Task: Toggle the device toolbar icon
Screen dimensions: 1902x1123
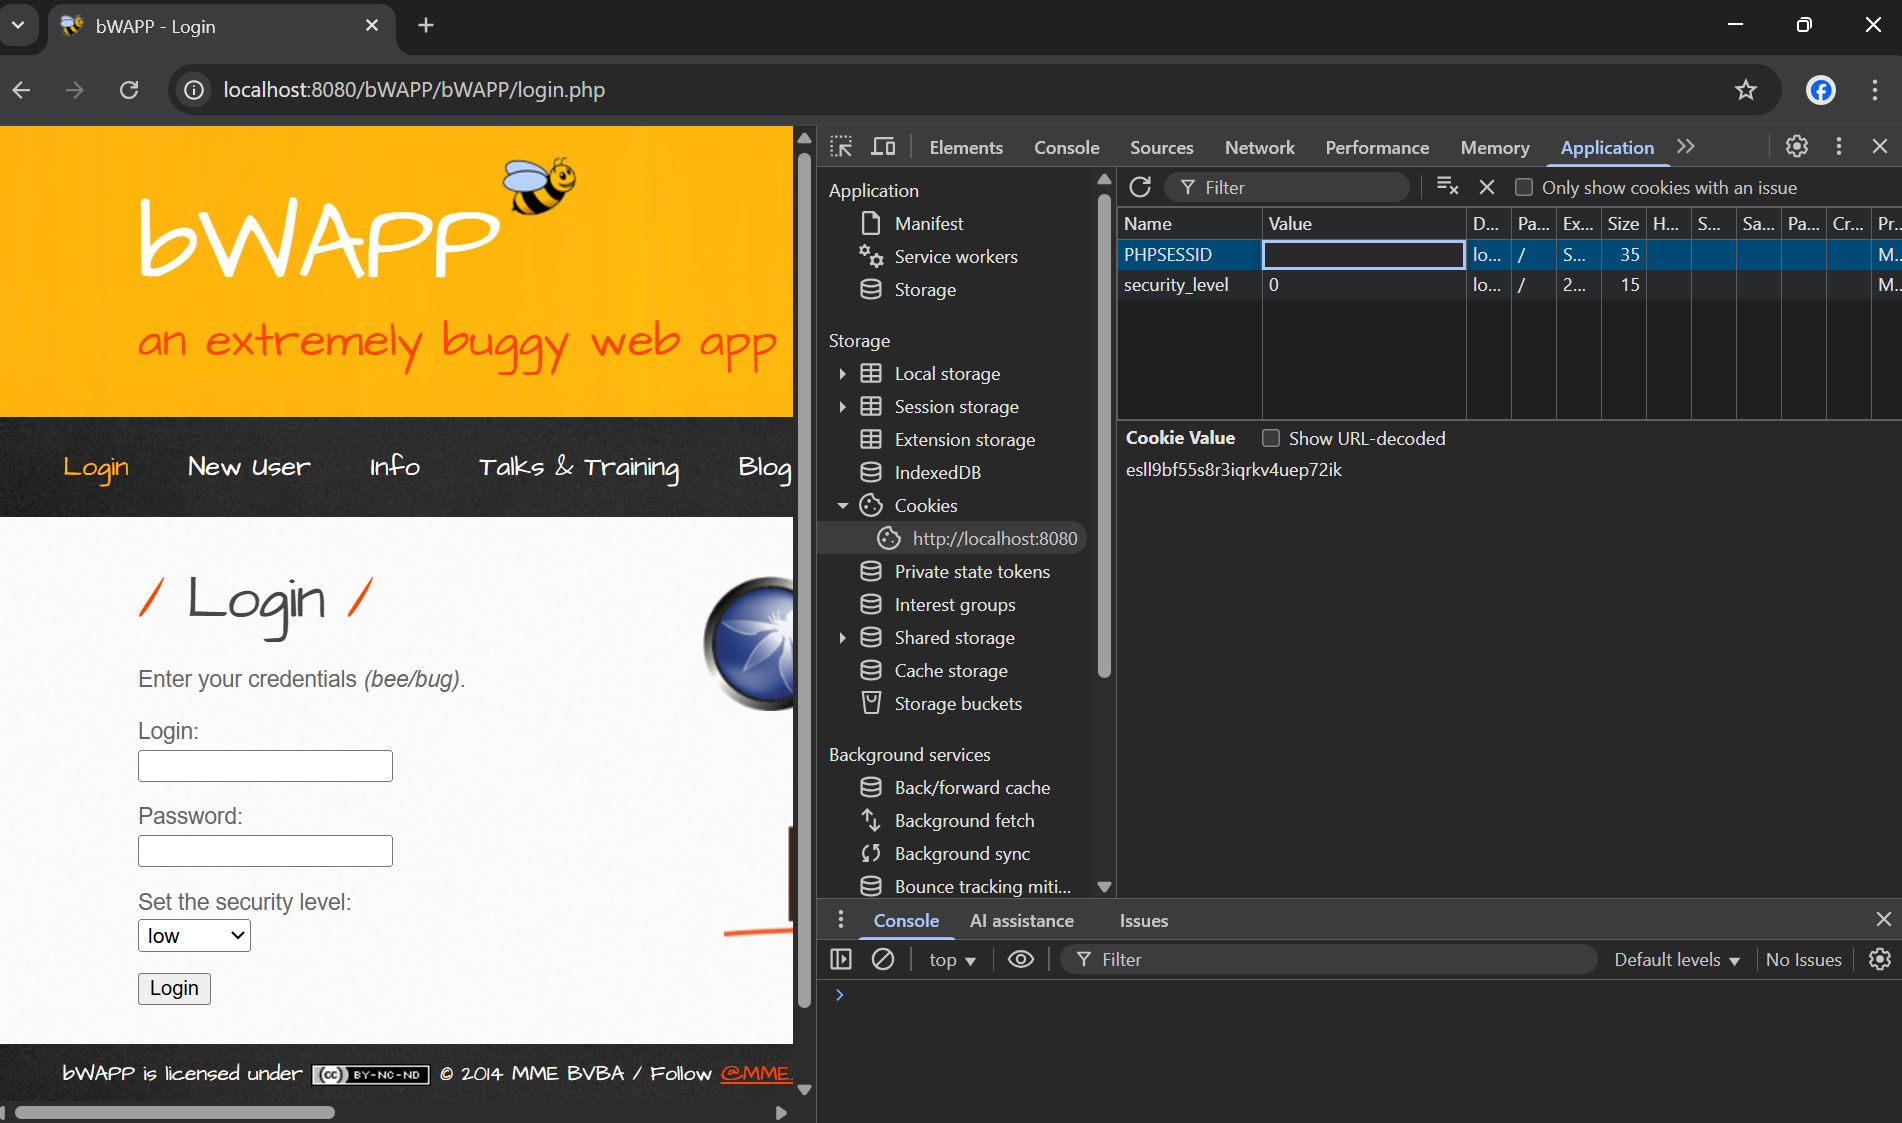Action: point(883,147)
